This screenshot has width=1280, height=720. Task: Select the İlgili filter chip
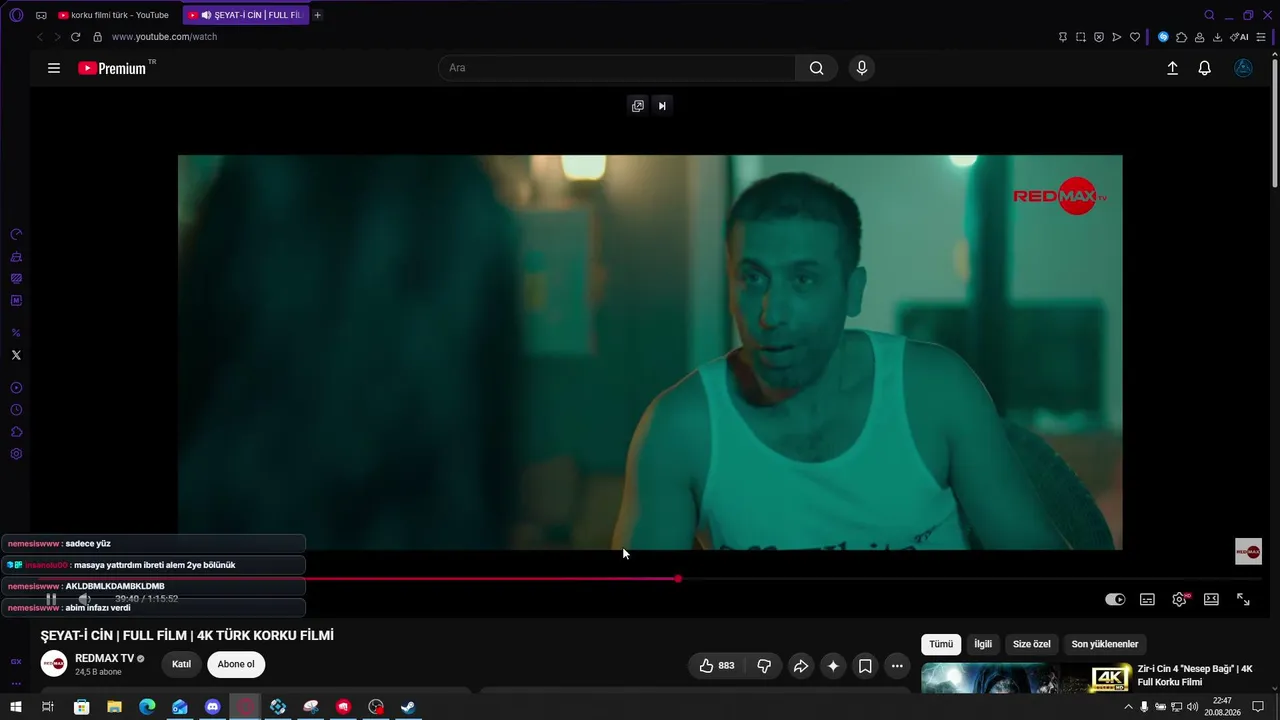click(983, 644)
